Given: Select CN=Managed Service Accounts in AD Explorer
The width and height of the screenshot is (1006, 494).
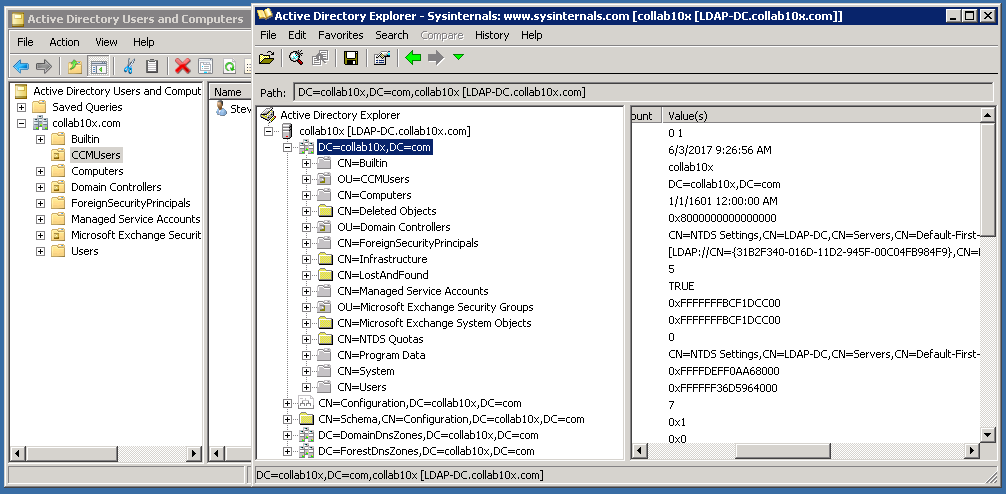Looking at the screenshot, I should coord(413,291).
